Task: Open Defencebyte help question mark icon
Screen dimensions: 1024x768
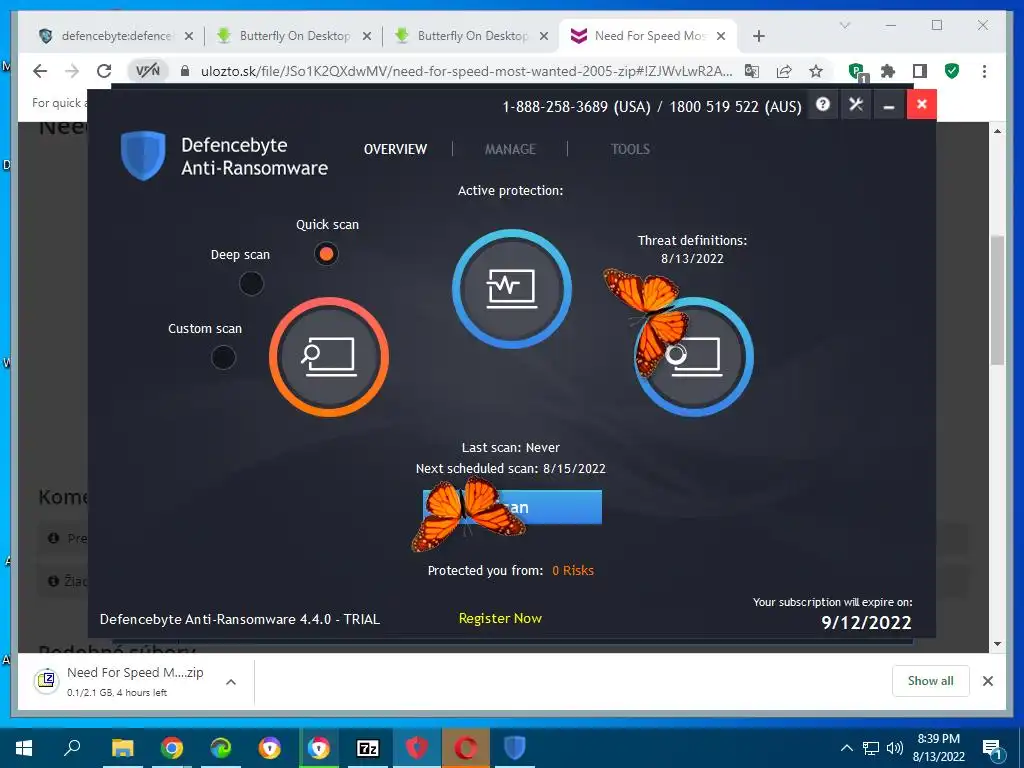Action: coord(823,104)
